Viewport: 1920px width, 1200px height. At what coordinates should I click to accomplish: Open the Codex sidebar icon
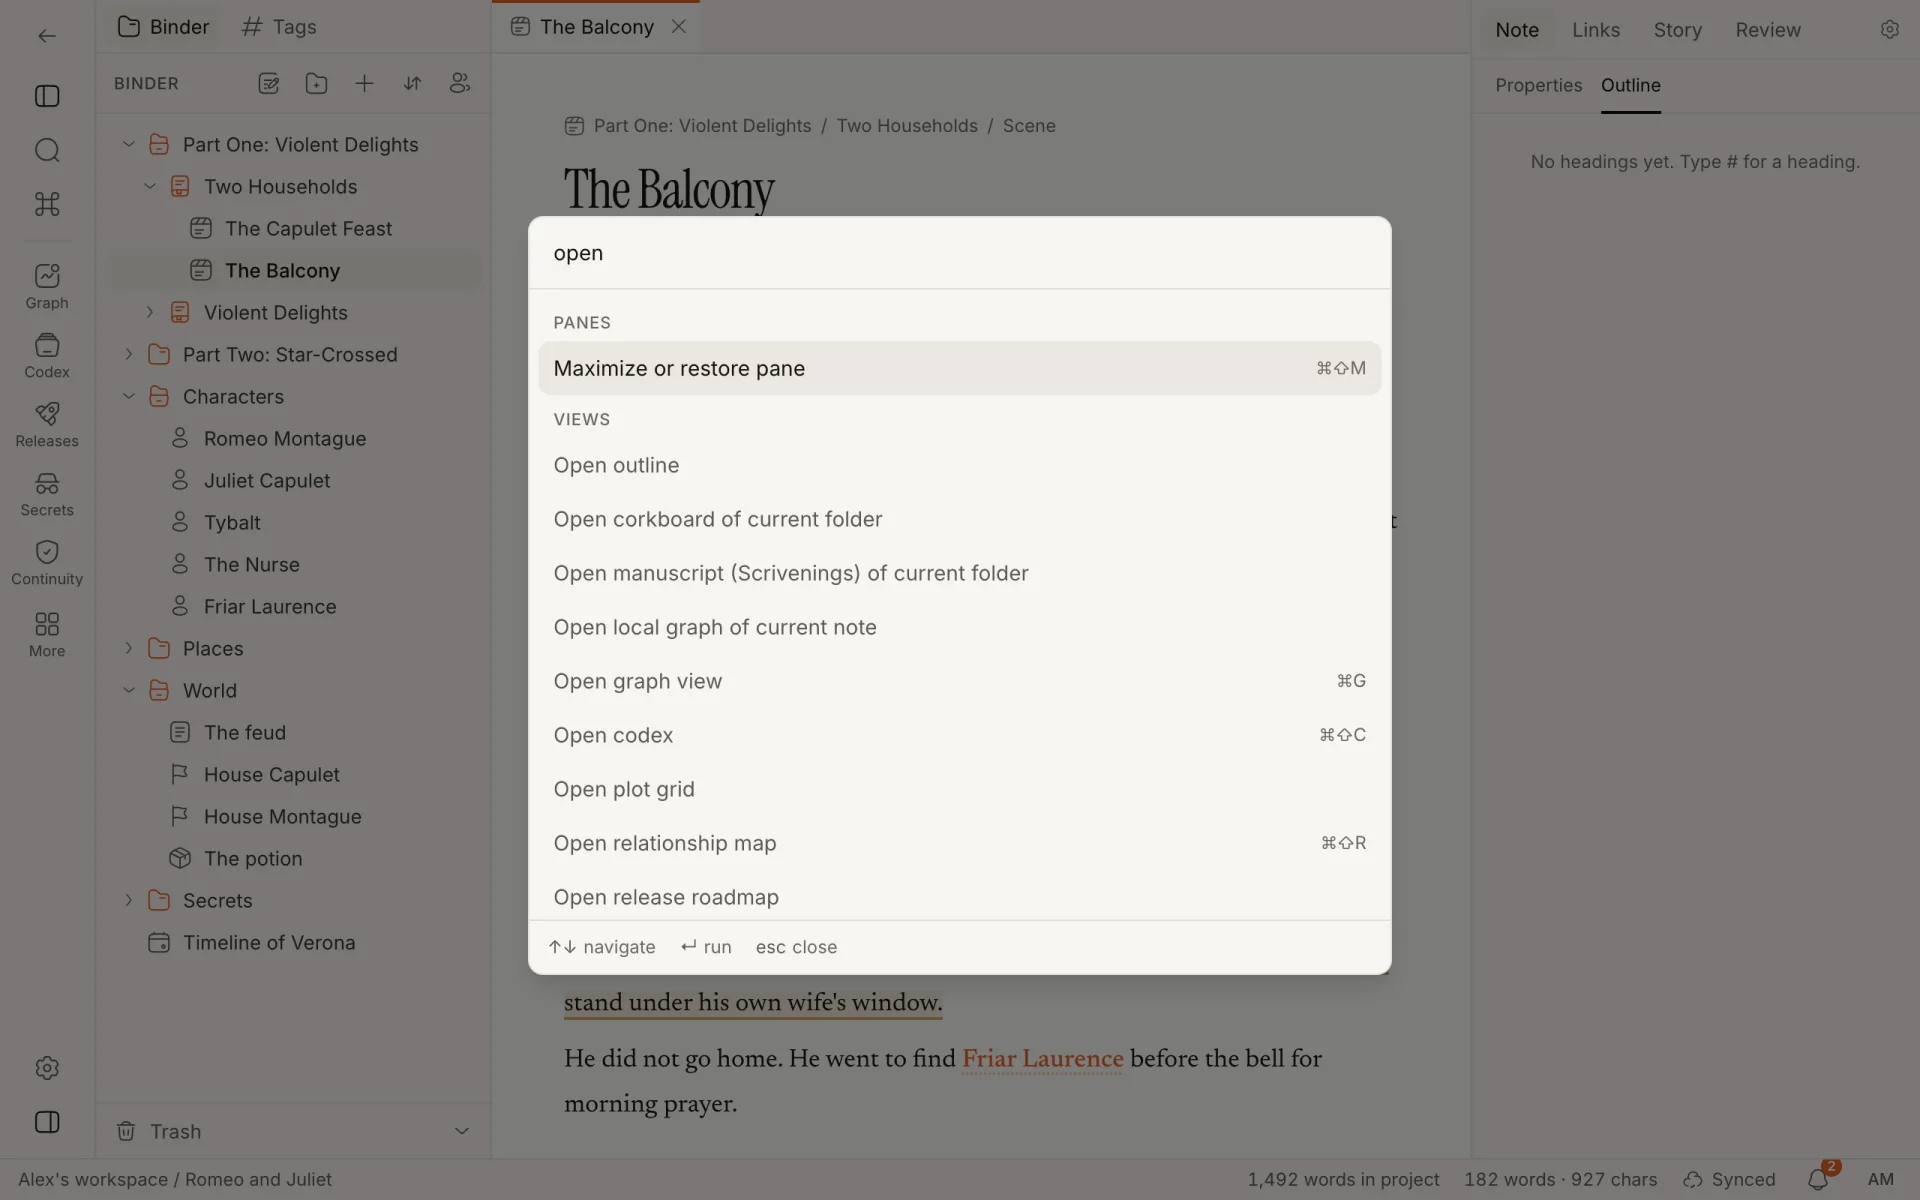click(x=47, y=356)
